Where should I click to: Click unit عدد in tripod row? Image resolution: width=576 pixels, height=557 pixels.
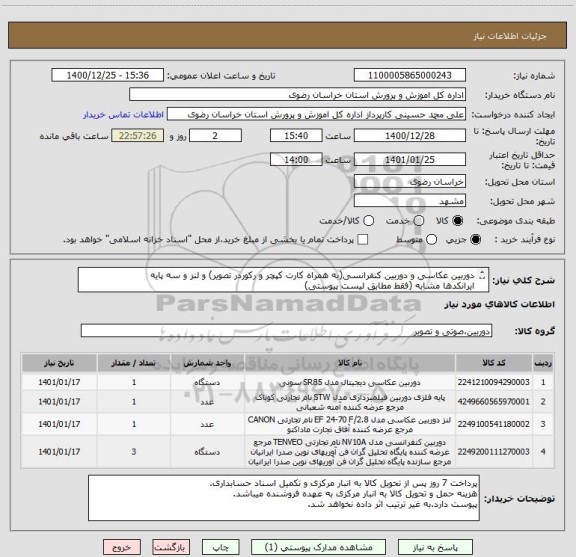pos(207,402)
